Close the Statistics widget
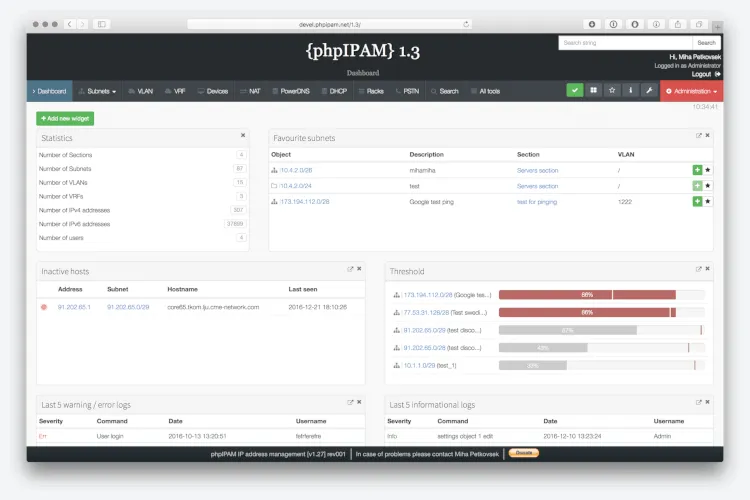Image resolution: width=750 pixels, height=500 pixels. [x=243, y=135]
